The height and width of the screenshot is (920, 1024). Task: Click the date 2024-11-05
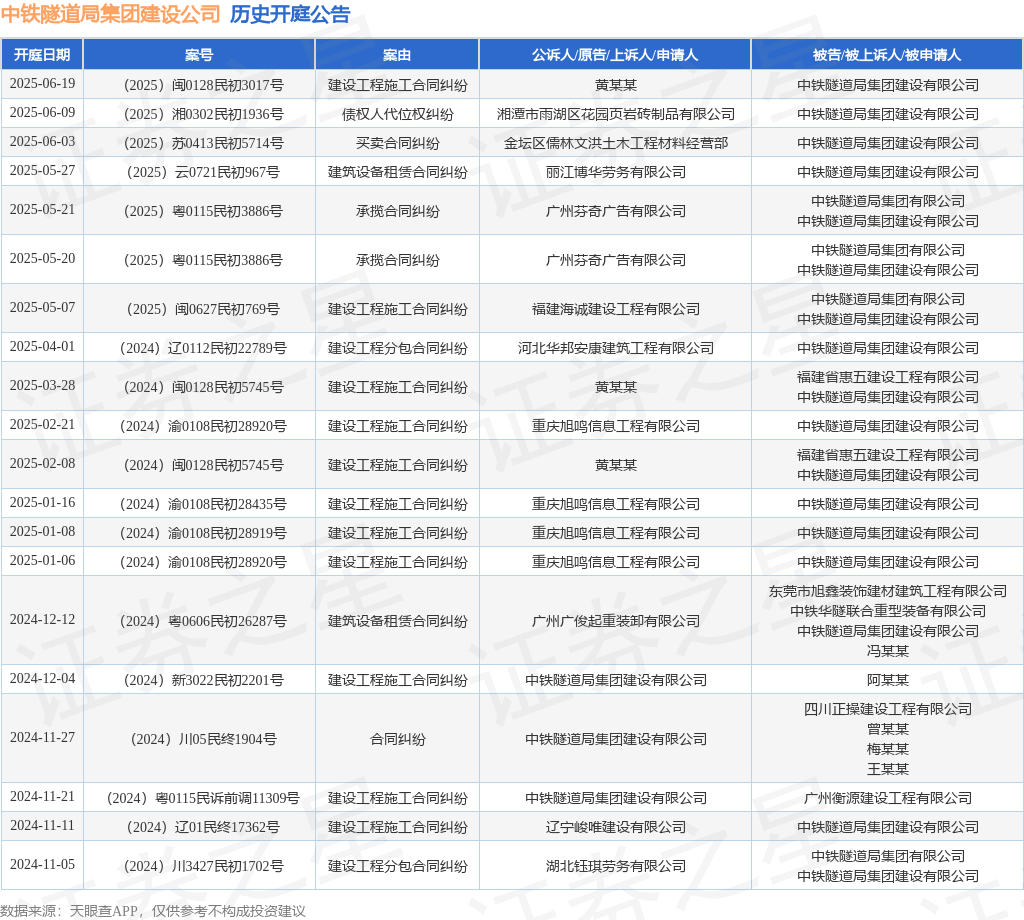(42, 864)
